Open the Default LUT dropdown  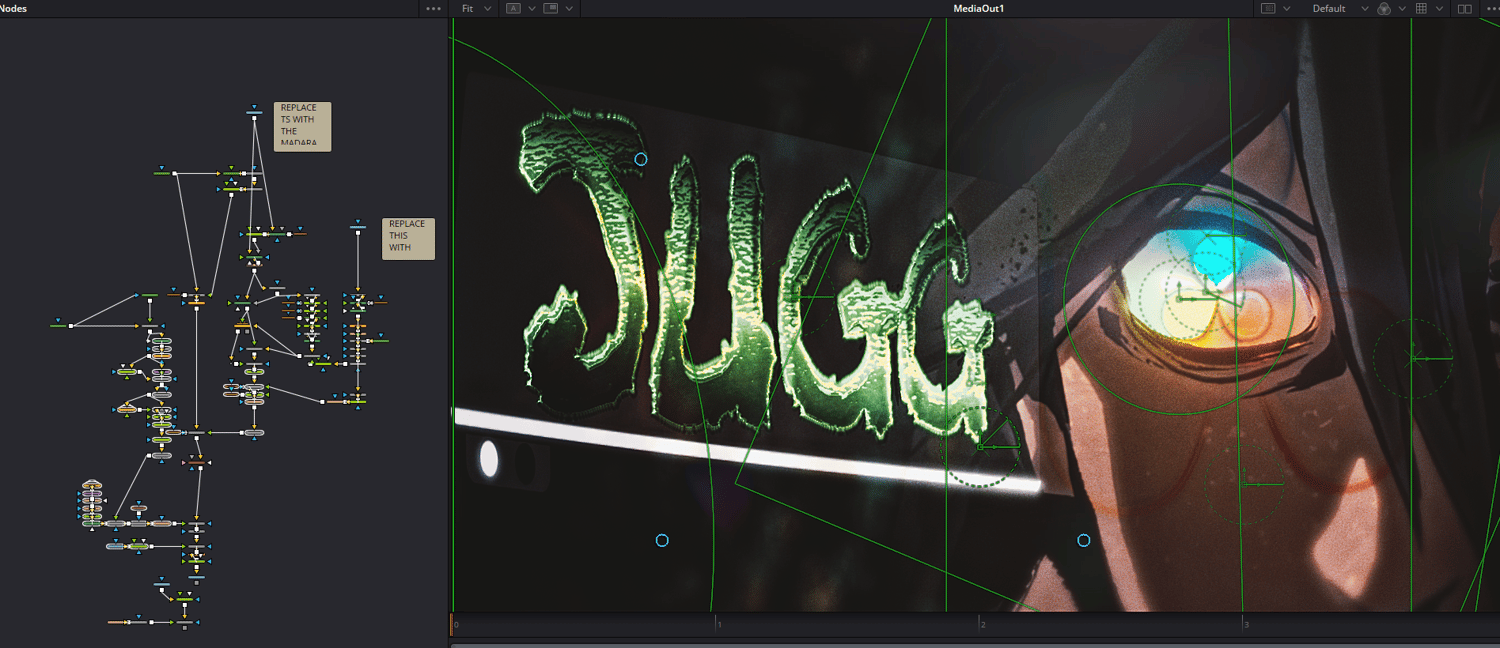1340,8
